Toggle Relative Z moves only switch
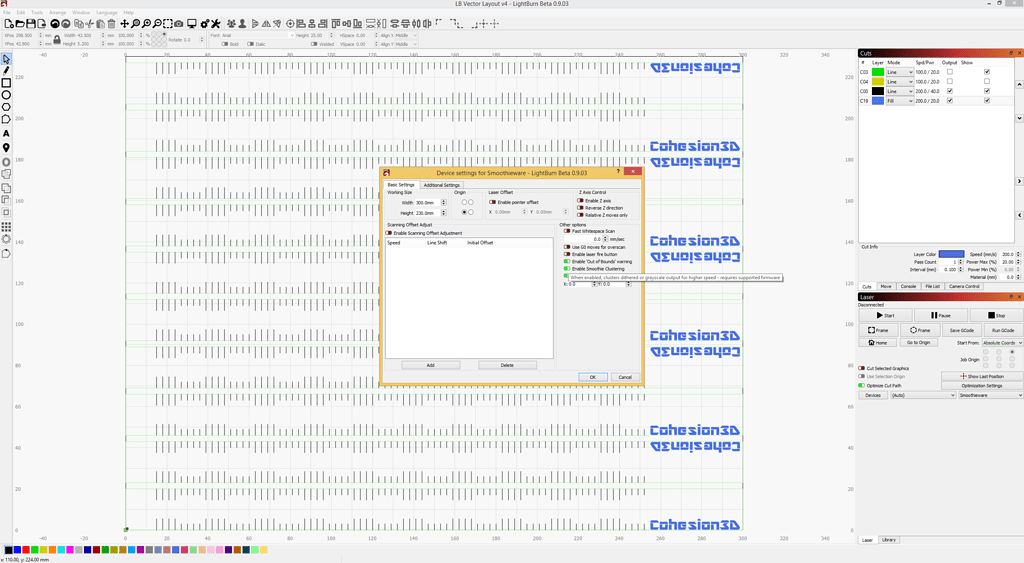 pyautogui.click(x=581, y=215)
